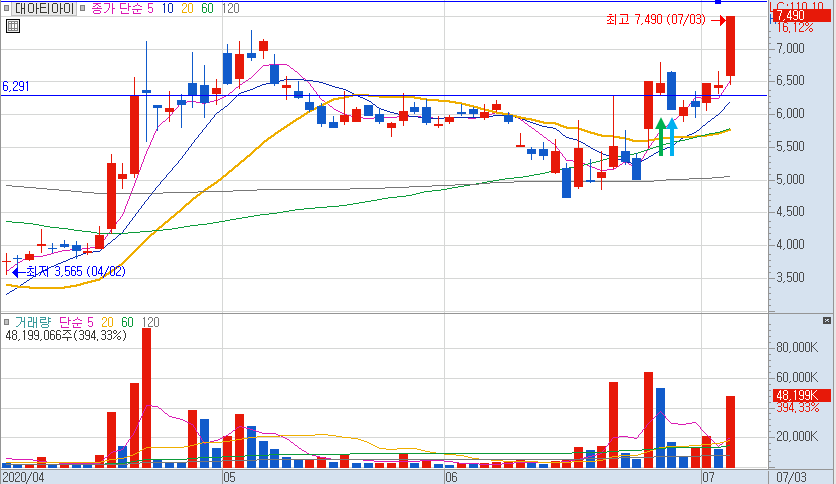Screen dimensions: 836x484
Task: Select the price 120-day MA label
Action: tap(230, 8)
